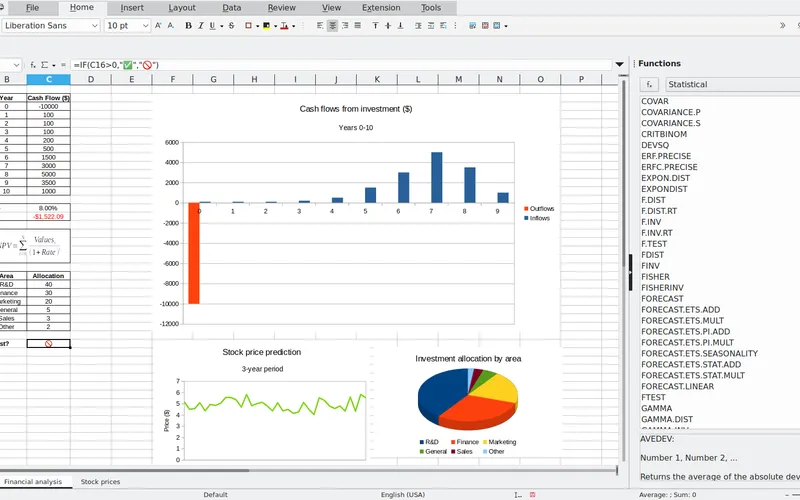This screenshot has width=800, height=500.
Task: Toggle strikethrough formatting
Action: pos(232,26)
